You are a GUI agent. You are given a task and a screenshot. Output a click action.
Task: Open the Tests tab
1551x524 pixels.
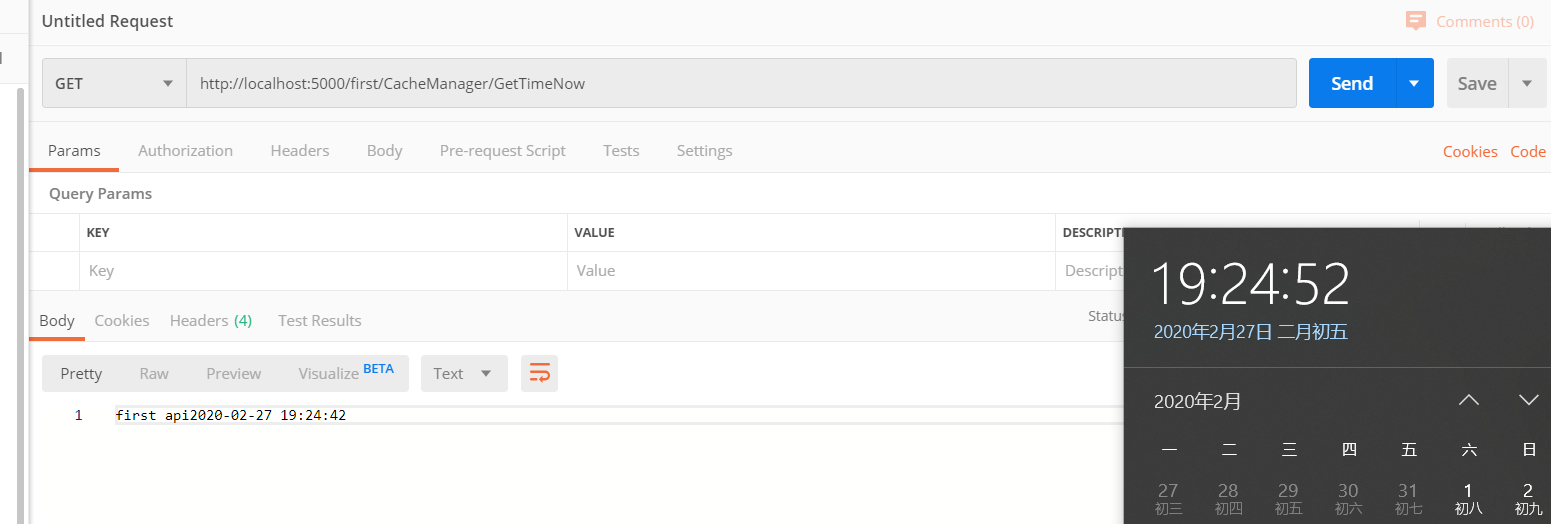click(x=621, y=151)
